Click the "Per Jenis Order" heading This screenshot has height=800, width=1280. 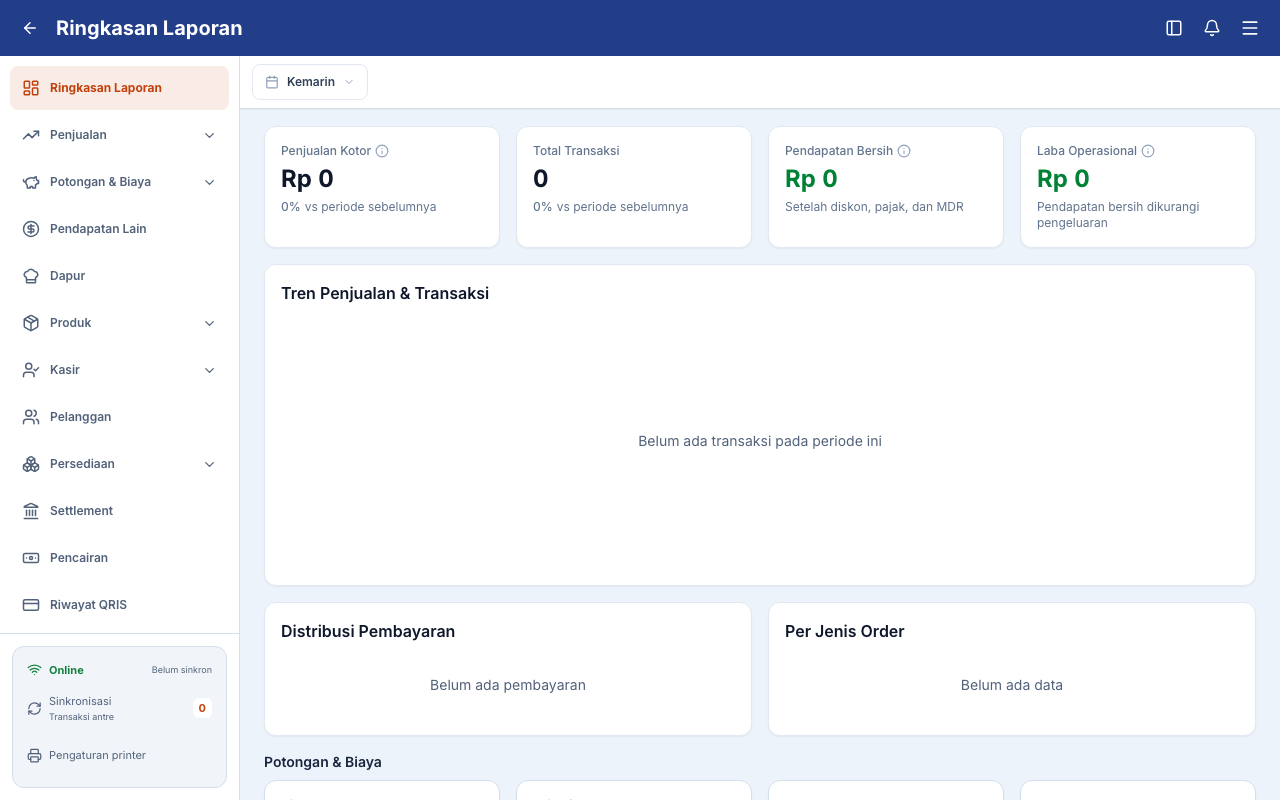point(845,632)
